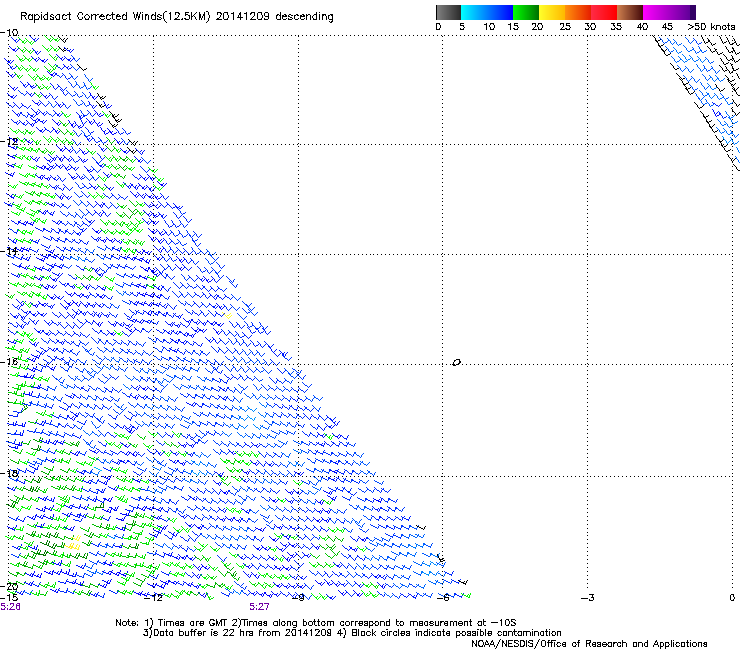Click the NOAA/NESDIS Office of Research credit

point(589,644)
